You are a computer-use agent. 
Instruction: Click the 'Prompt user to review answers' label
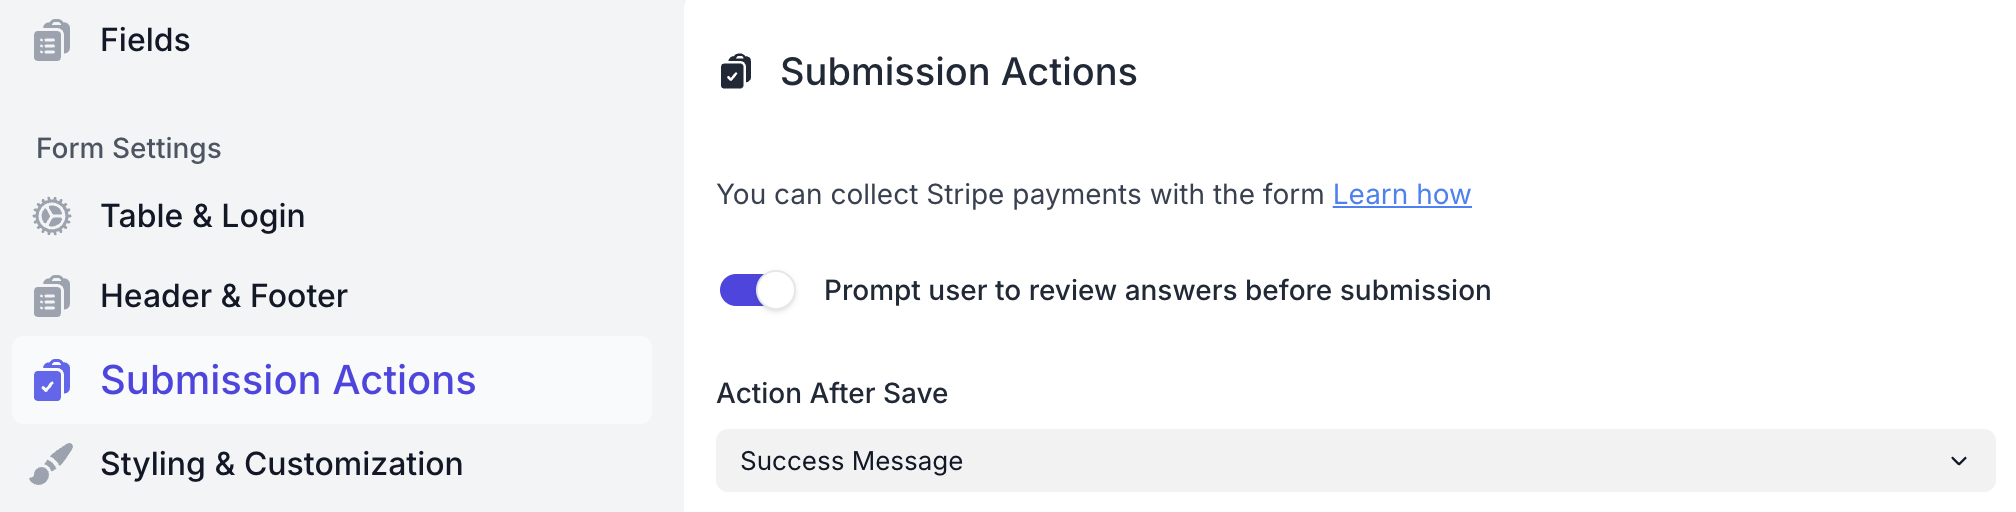1157,291
